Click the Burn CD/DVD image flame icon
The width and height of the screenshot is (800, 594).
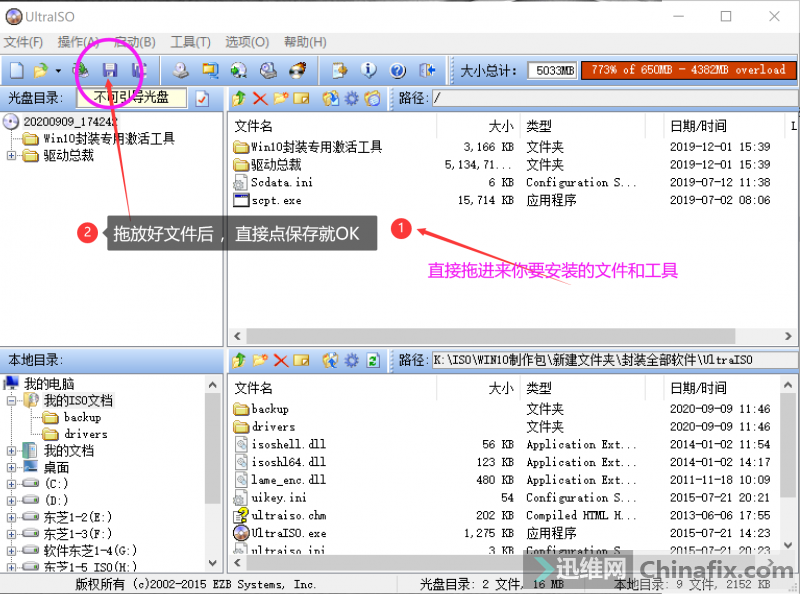tap(297, 70)
